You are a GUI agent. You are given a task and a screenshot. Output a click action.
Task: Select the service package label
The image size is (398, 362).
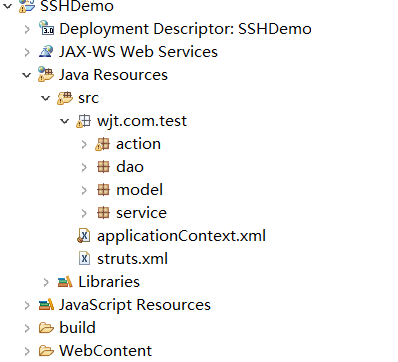141,213
